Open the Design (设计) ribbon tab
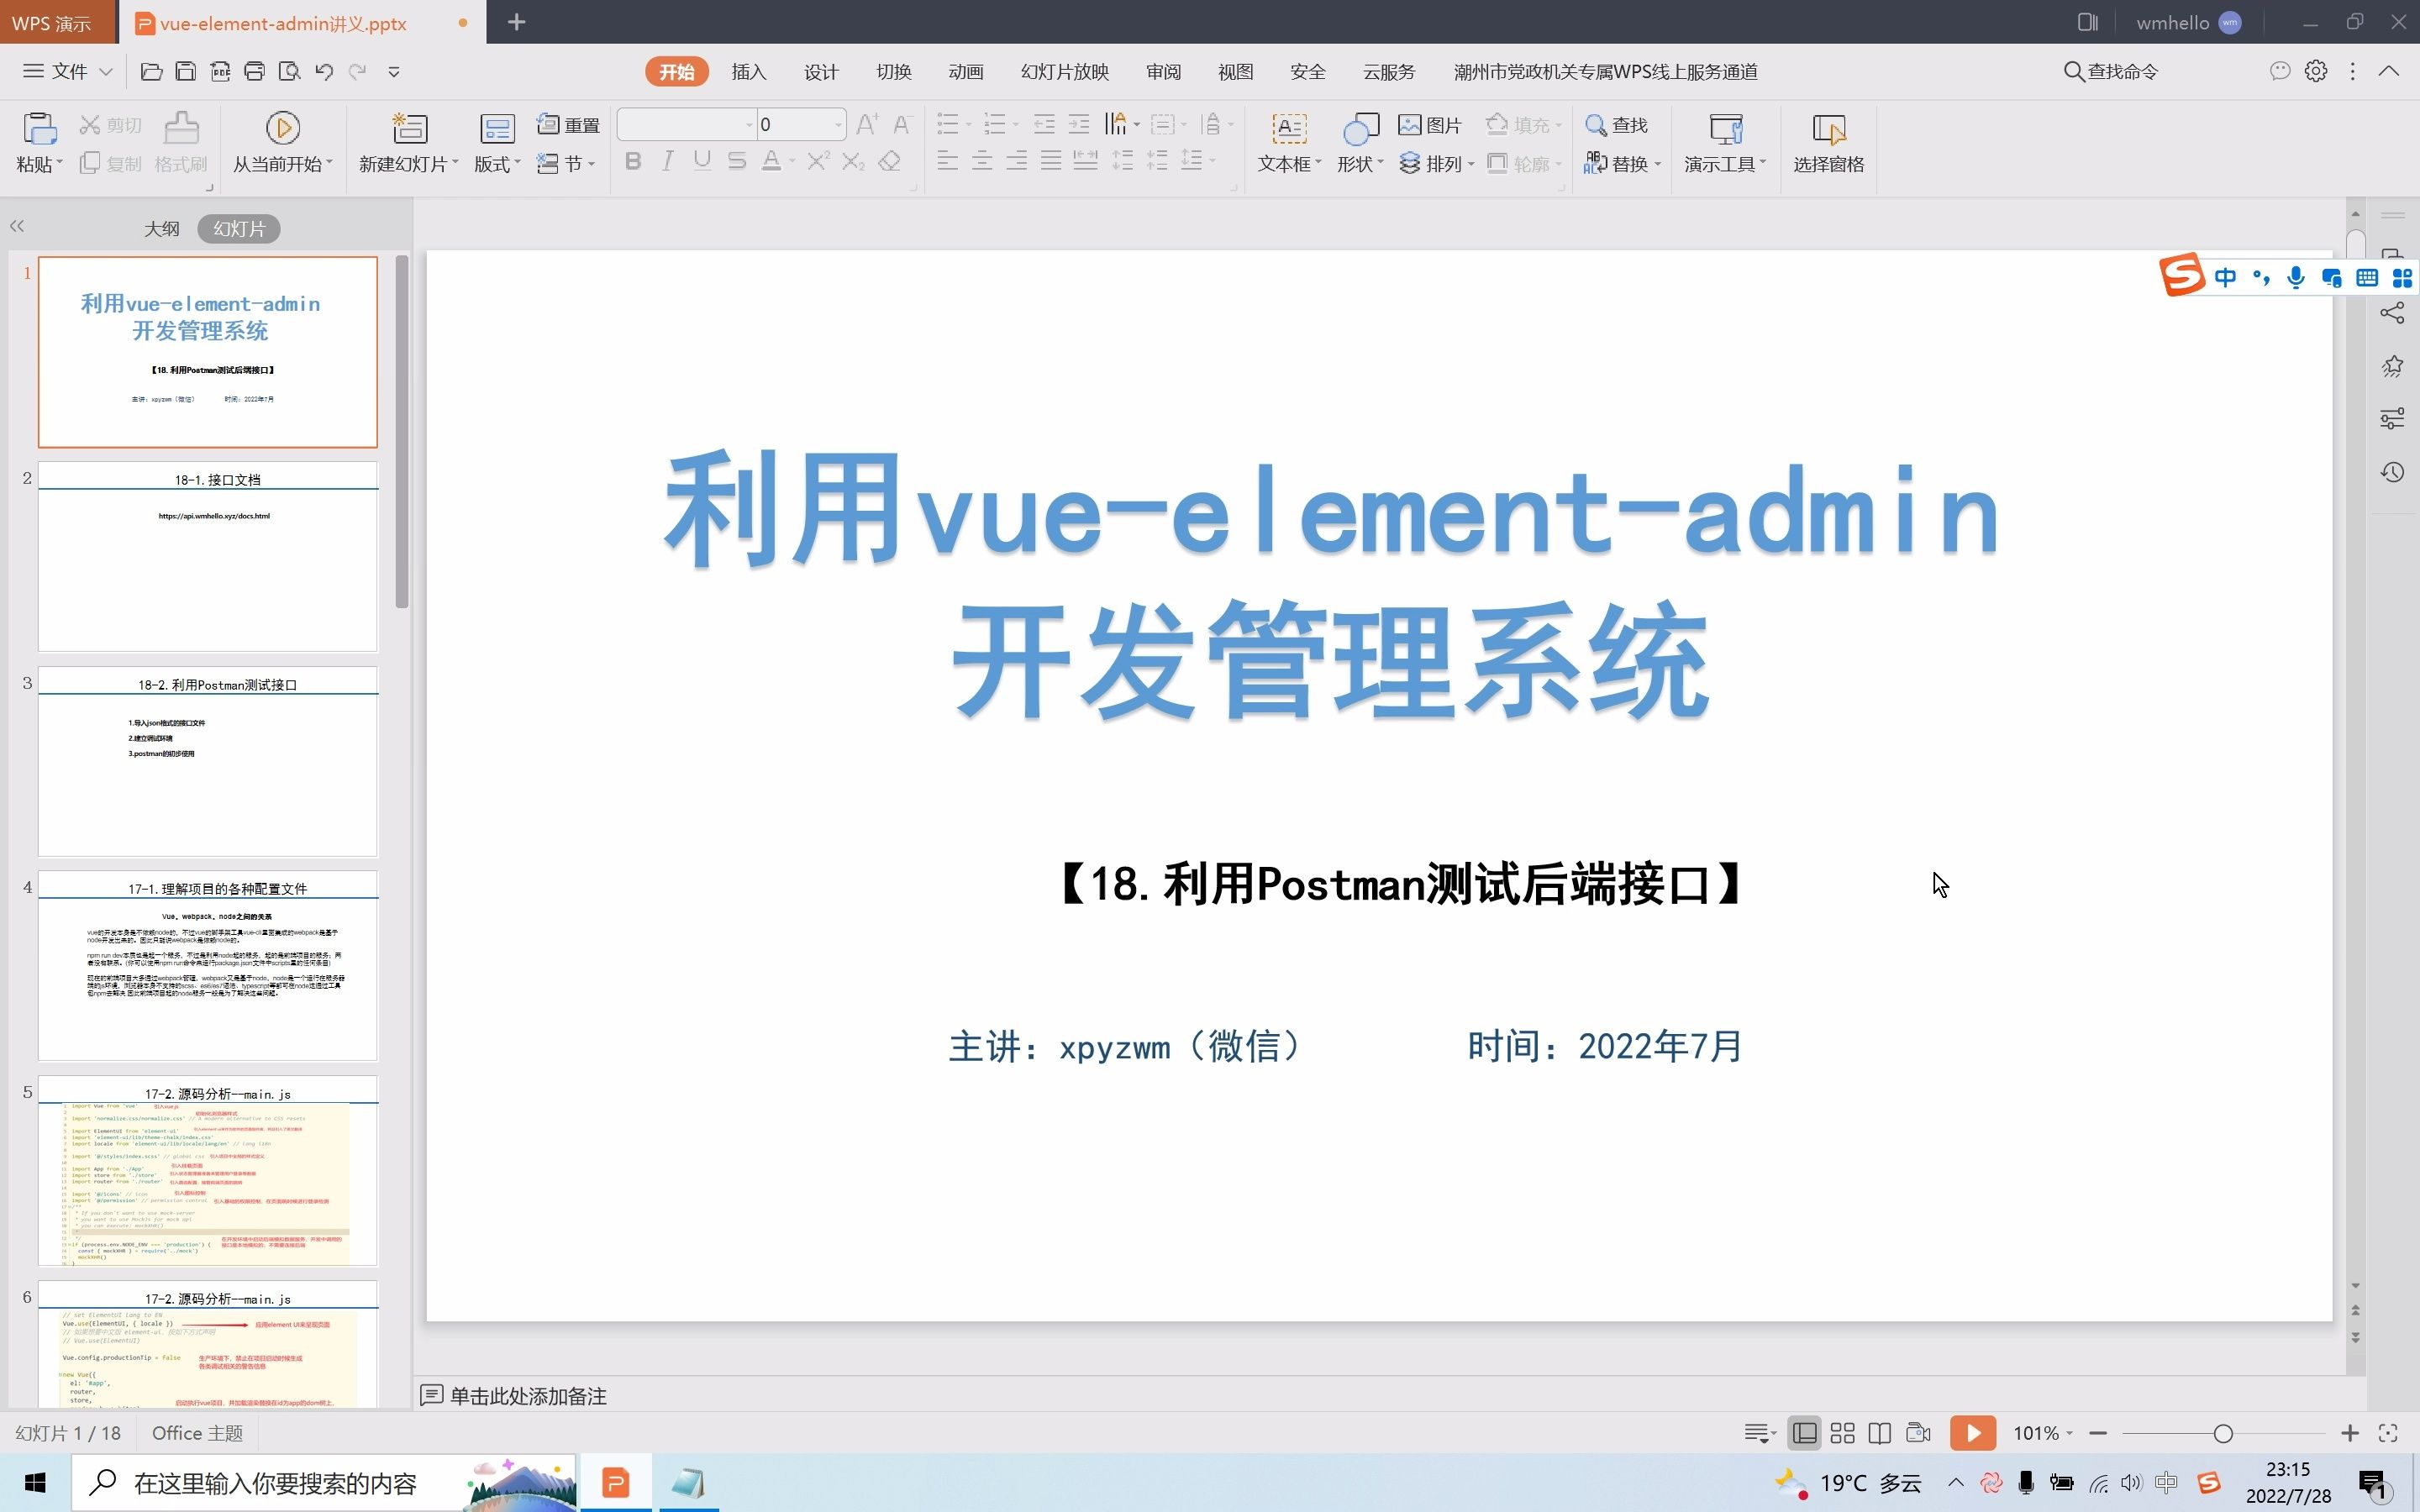 [821, 72]
